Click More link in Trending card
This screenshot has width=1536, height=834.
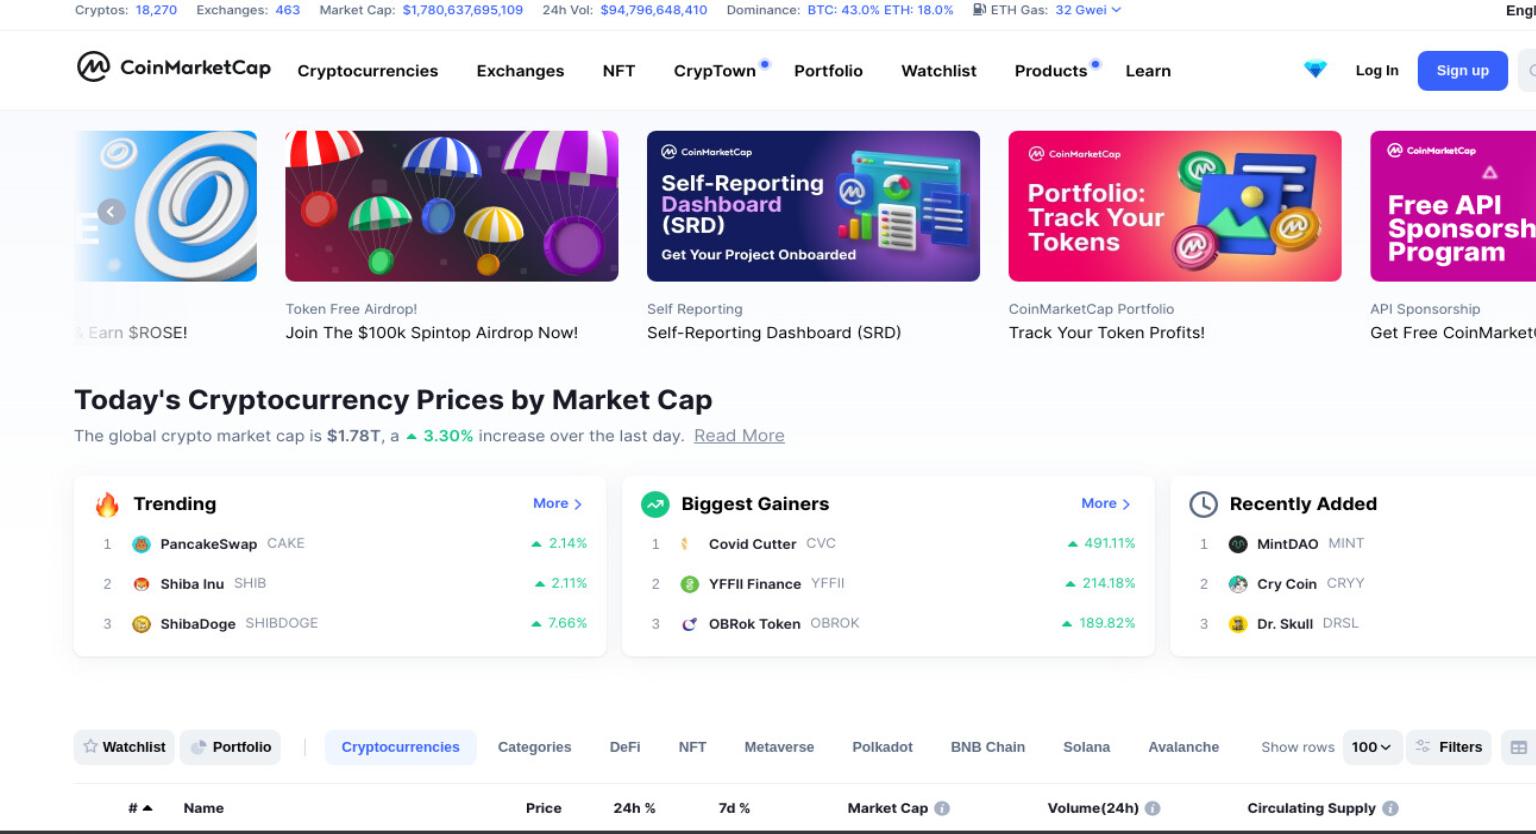tap(557, 503)
